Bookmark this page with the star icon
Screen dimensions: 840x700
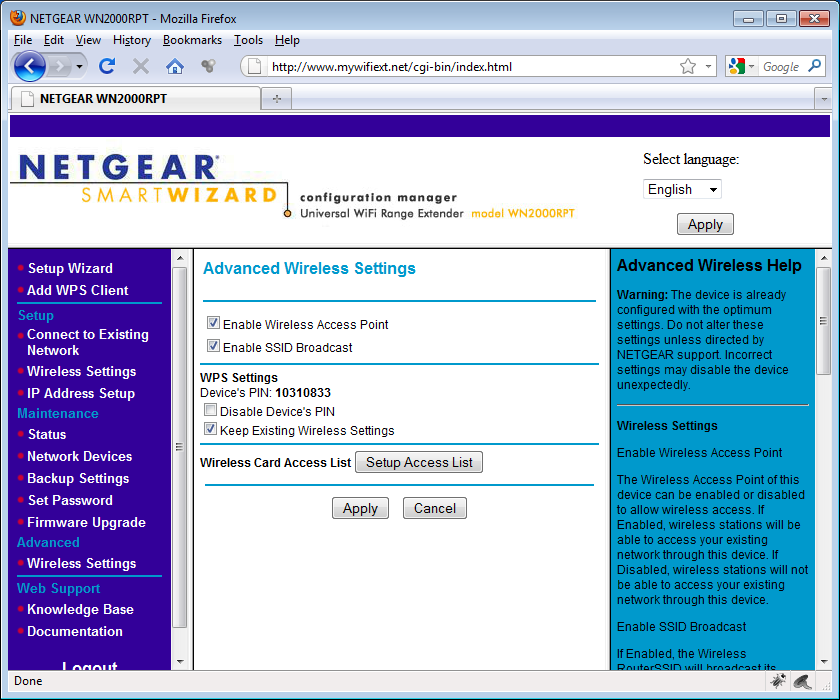pos(688,66)
